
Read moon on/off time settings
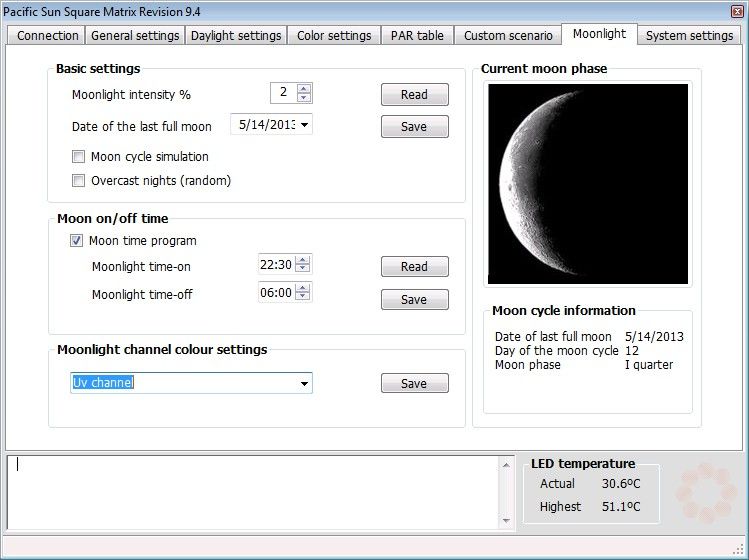[x=415, y=267]
